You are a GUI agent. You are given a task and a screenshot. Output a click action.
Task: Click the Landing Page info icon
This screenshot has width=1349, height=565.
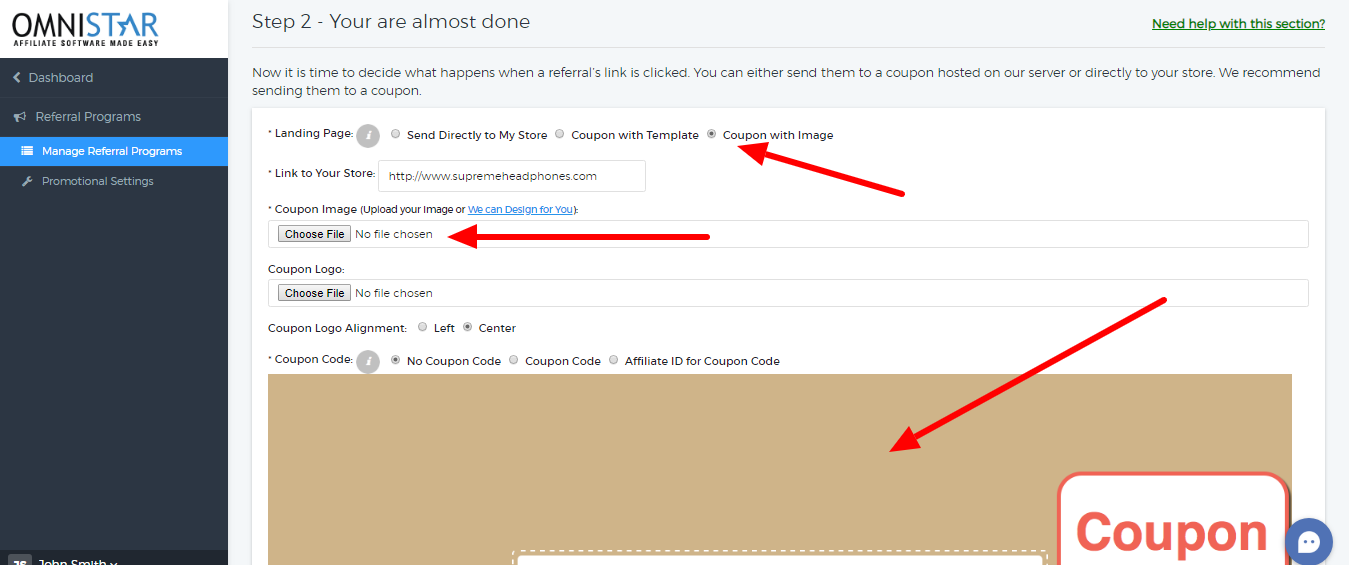(368, 135)
